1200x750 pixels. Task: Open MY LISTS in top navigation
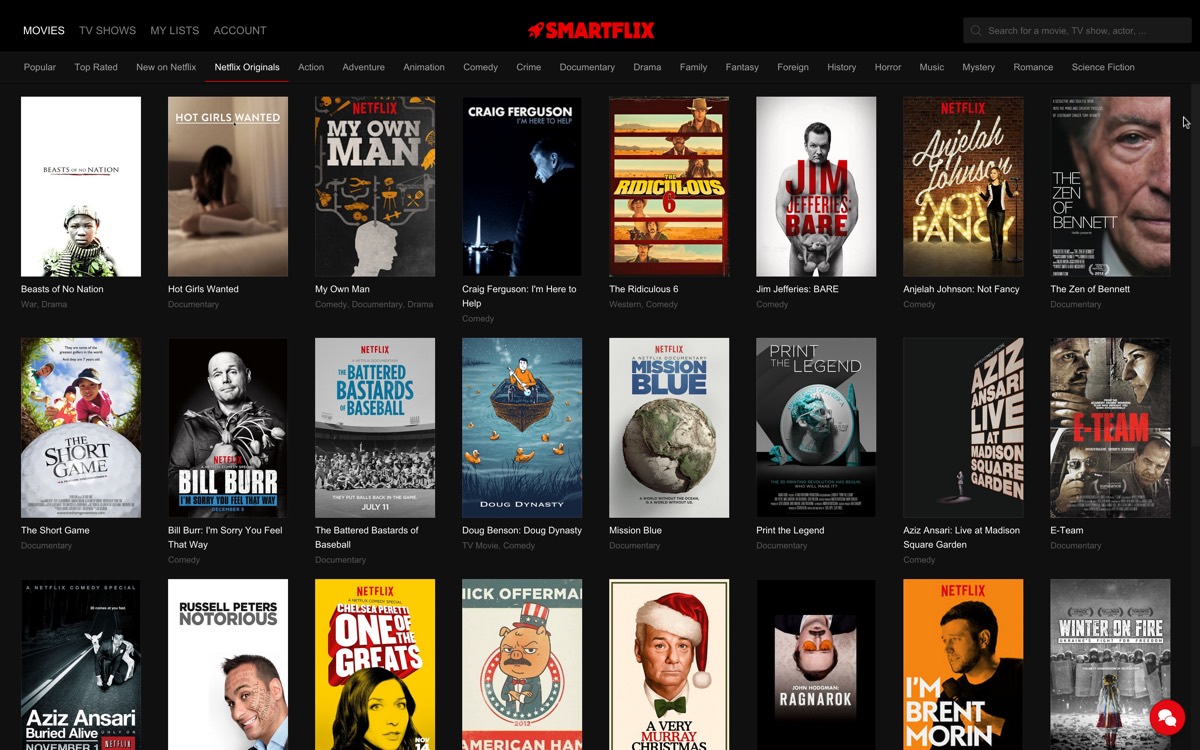[175, 30]
